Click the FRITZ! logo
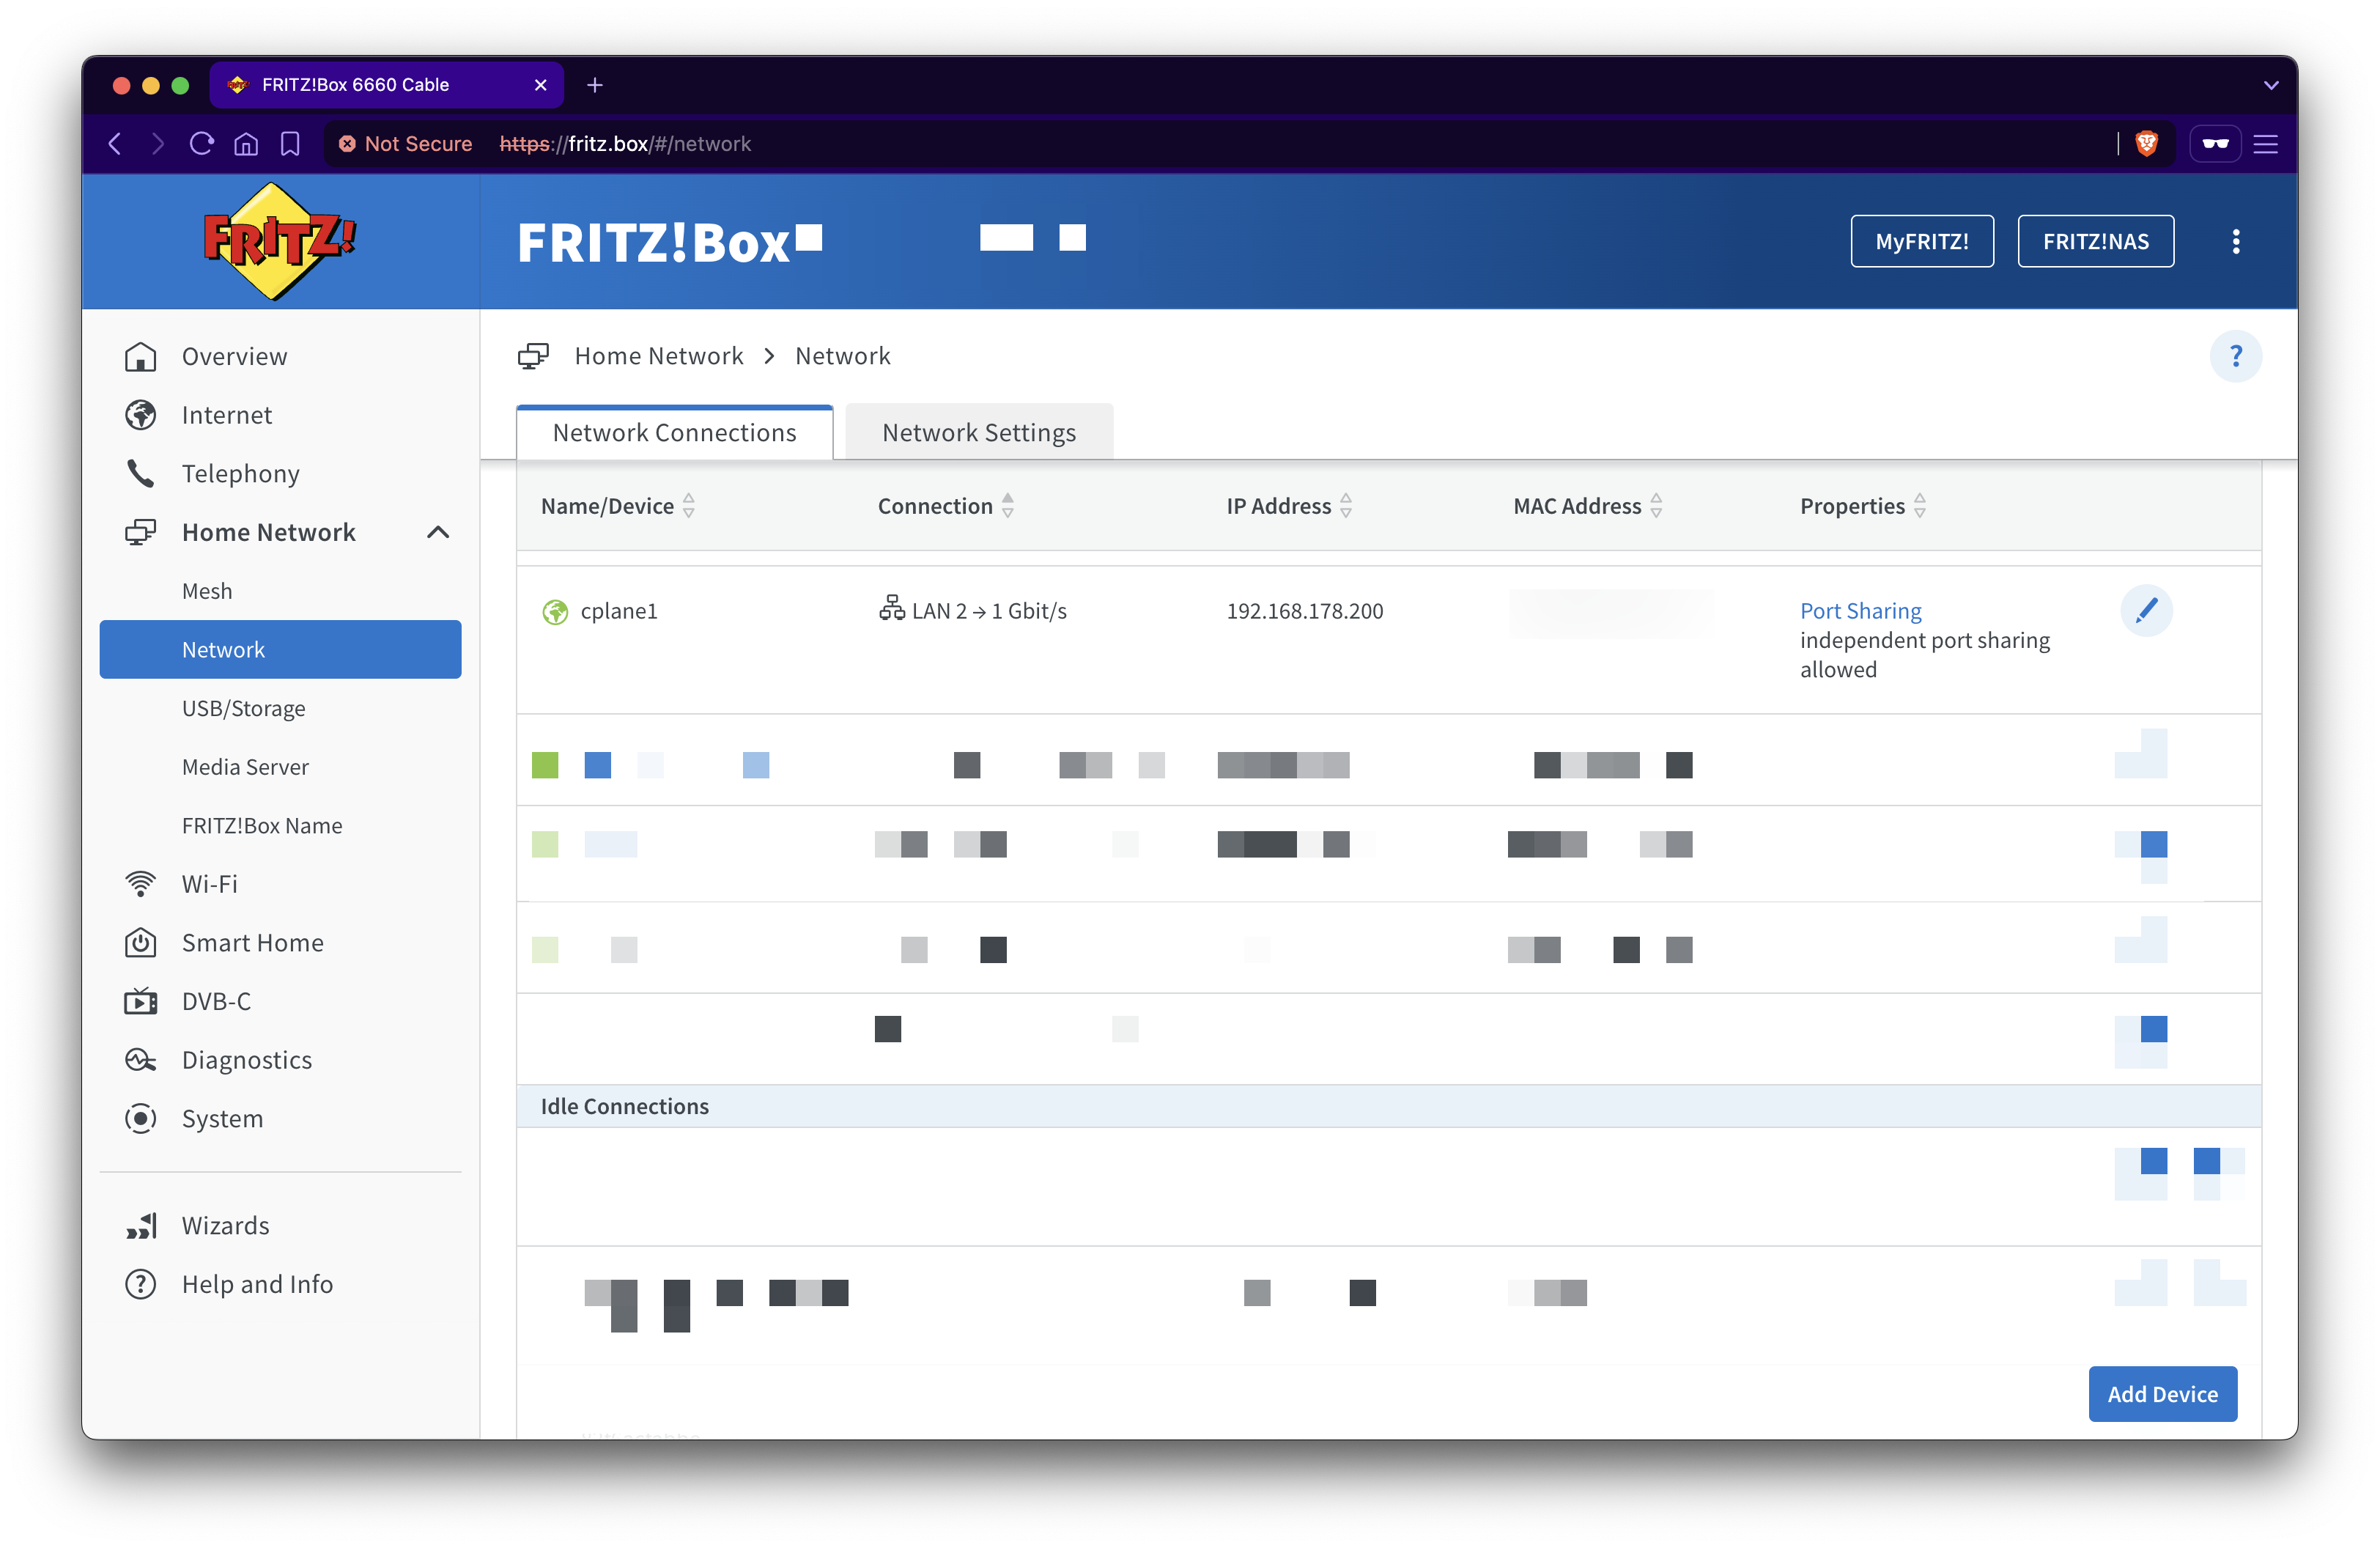Image resolution: width=2380 pixels, height=1548 pixels. pyautogui.click(x=279, y=241)
